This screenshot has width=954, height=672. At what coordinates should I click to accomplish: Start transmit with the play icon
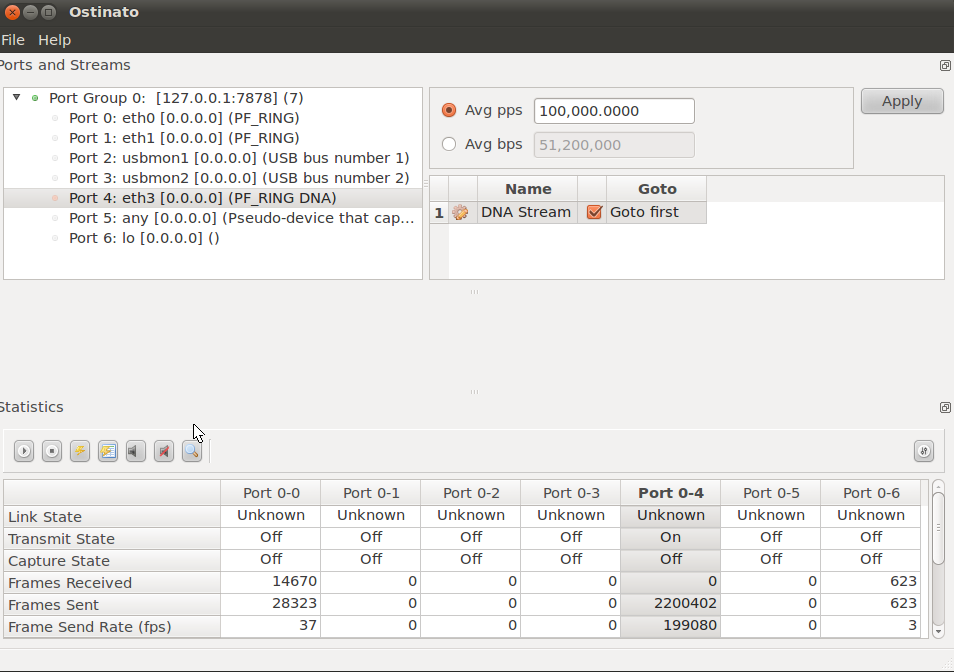pos(24,451)
